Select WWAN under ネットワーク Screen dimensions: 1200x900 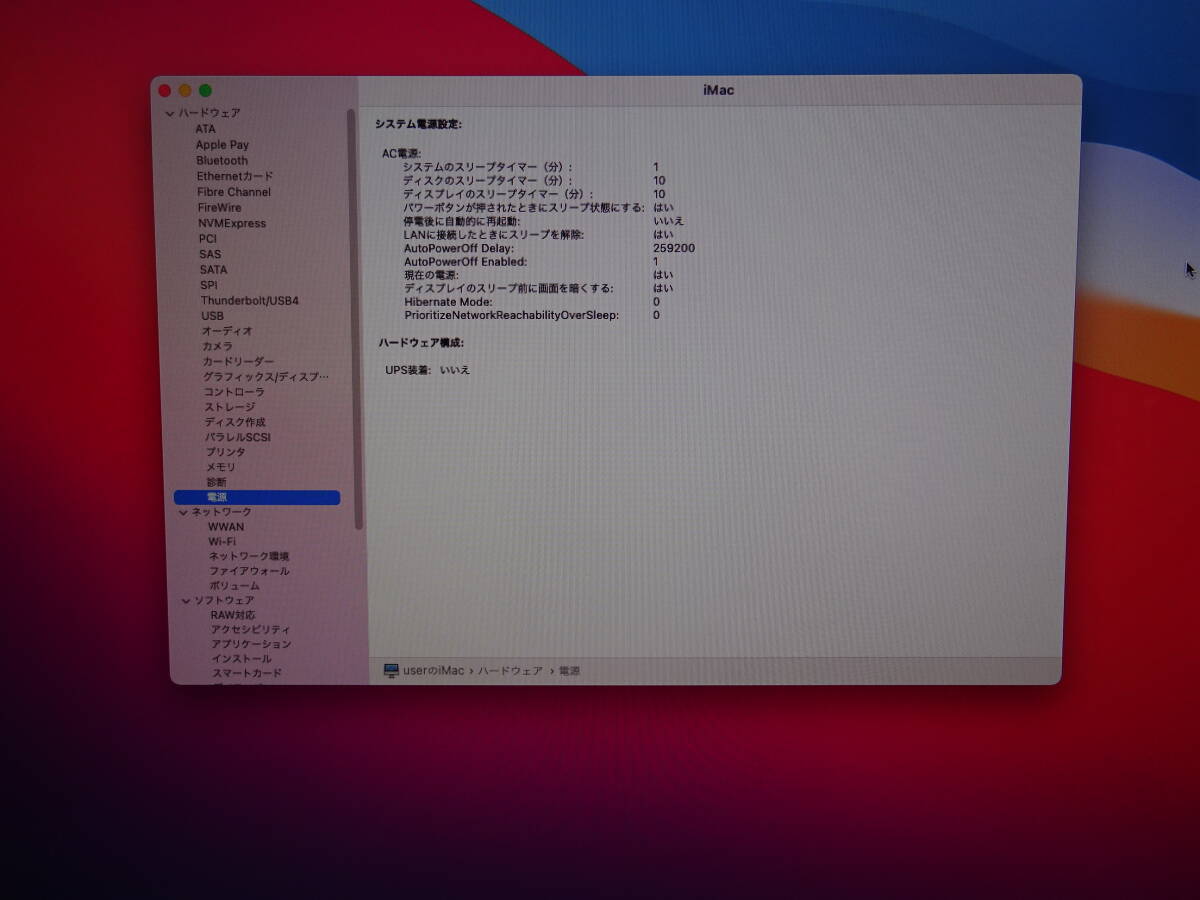tap(225, 527)
